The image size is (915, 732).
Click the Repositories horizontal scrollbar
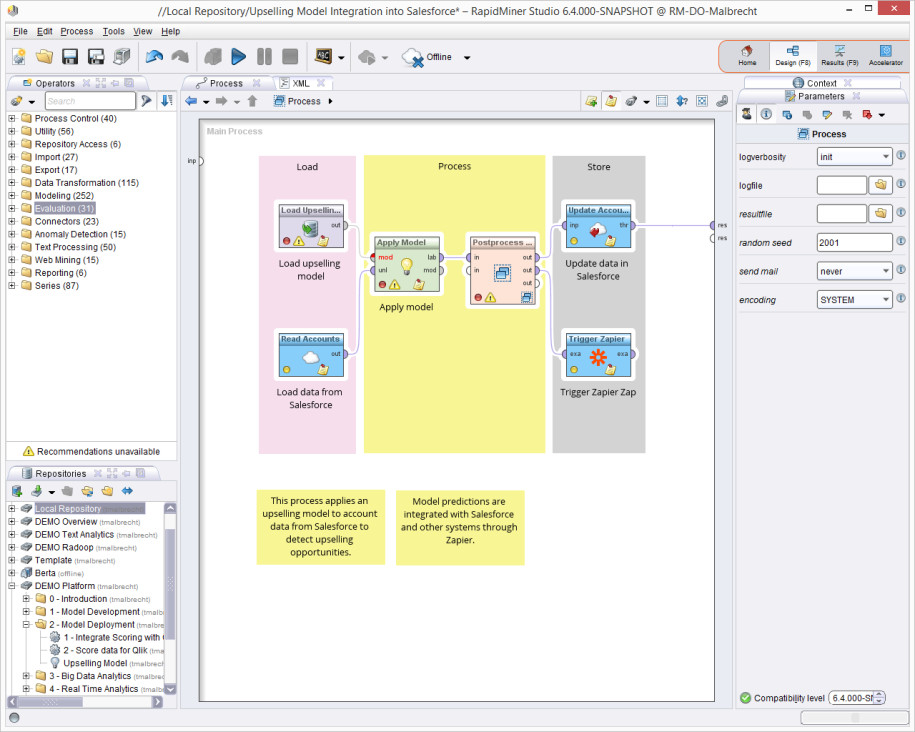[85, 702]
